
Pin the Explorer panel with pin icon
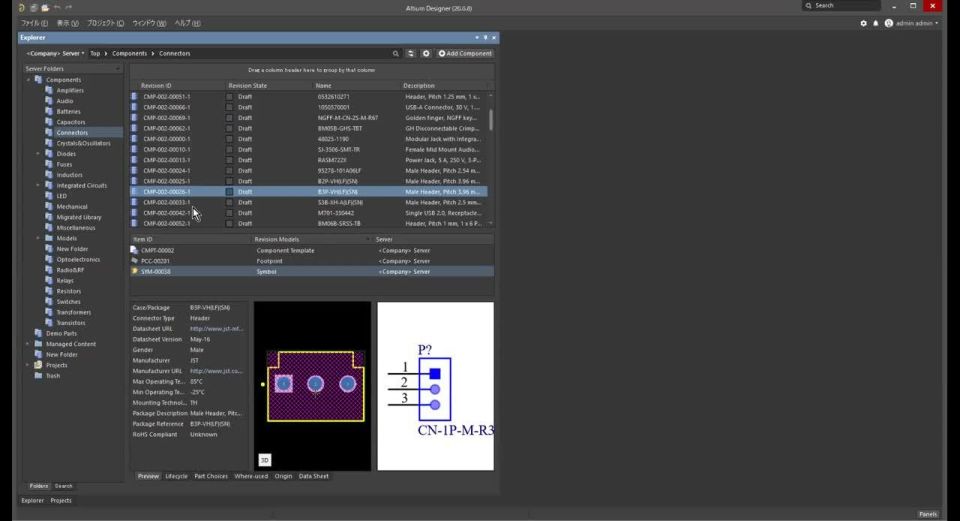[x=486, y=38]
